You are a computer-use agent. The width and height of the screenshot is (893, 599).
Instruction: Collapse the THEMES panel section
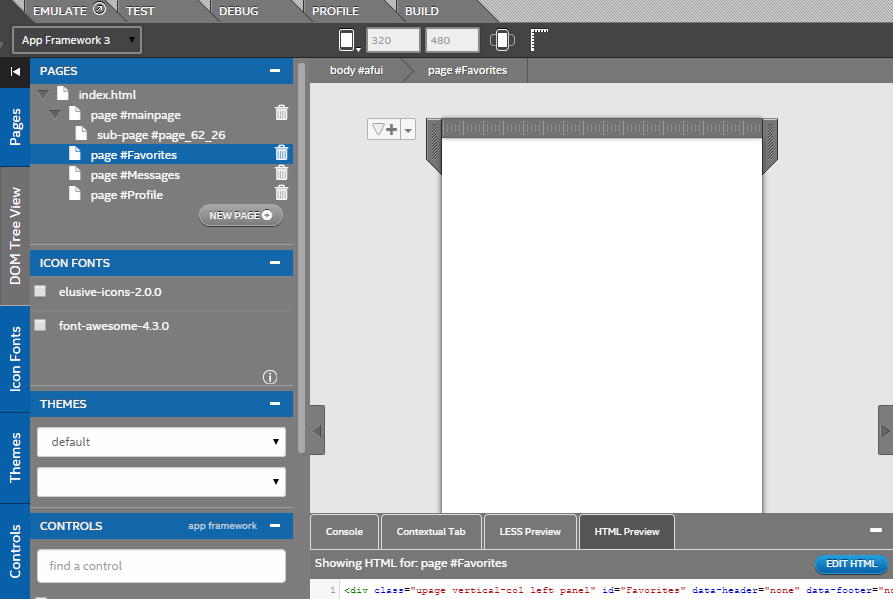pos(275,403)
